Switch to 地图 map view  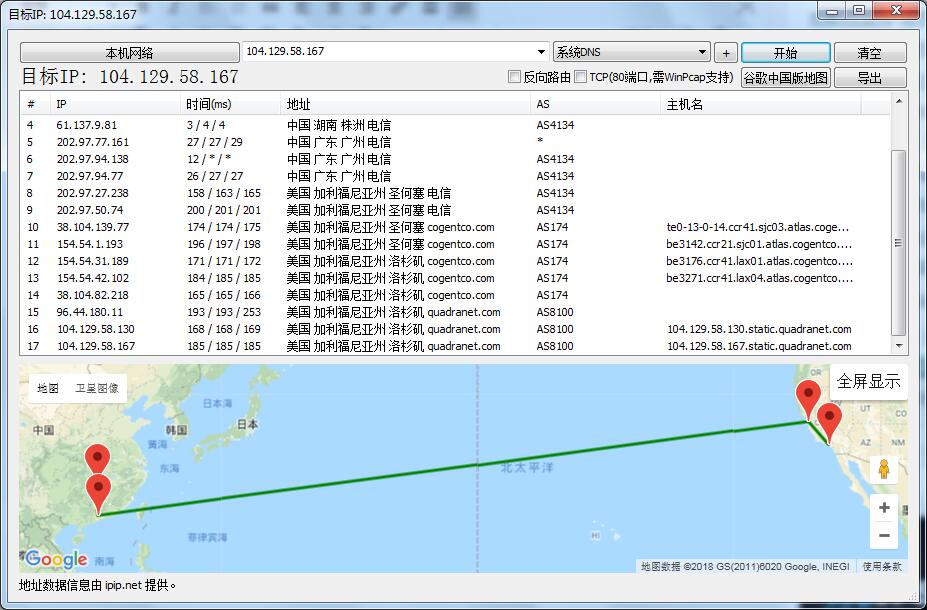pyautogui.click(x=48, y=388)
